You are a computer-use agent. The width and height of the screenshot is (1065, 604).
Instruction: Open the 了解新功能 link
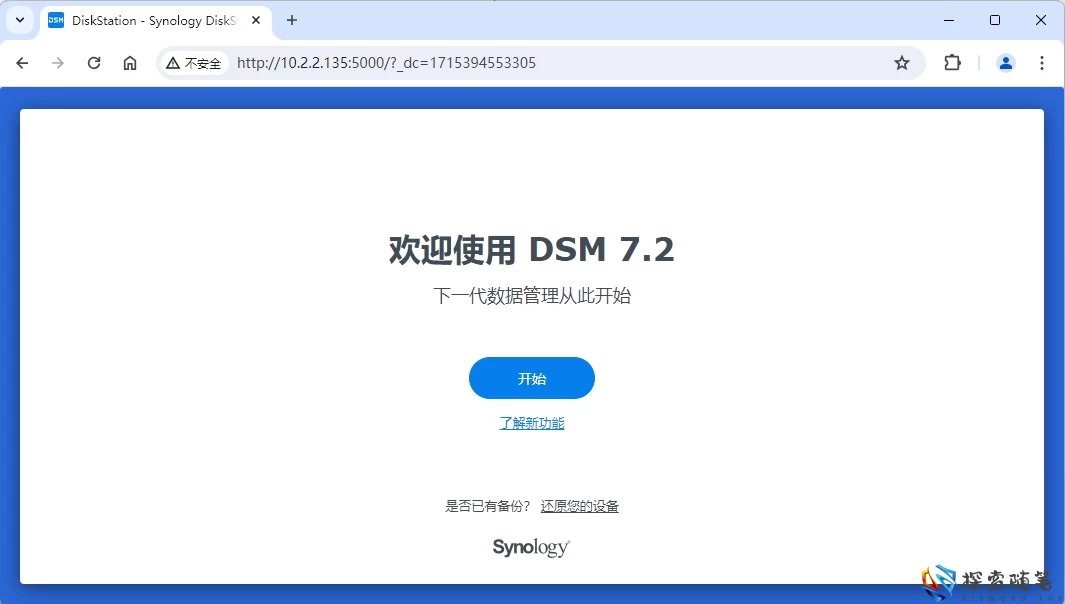point(531,422)
